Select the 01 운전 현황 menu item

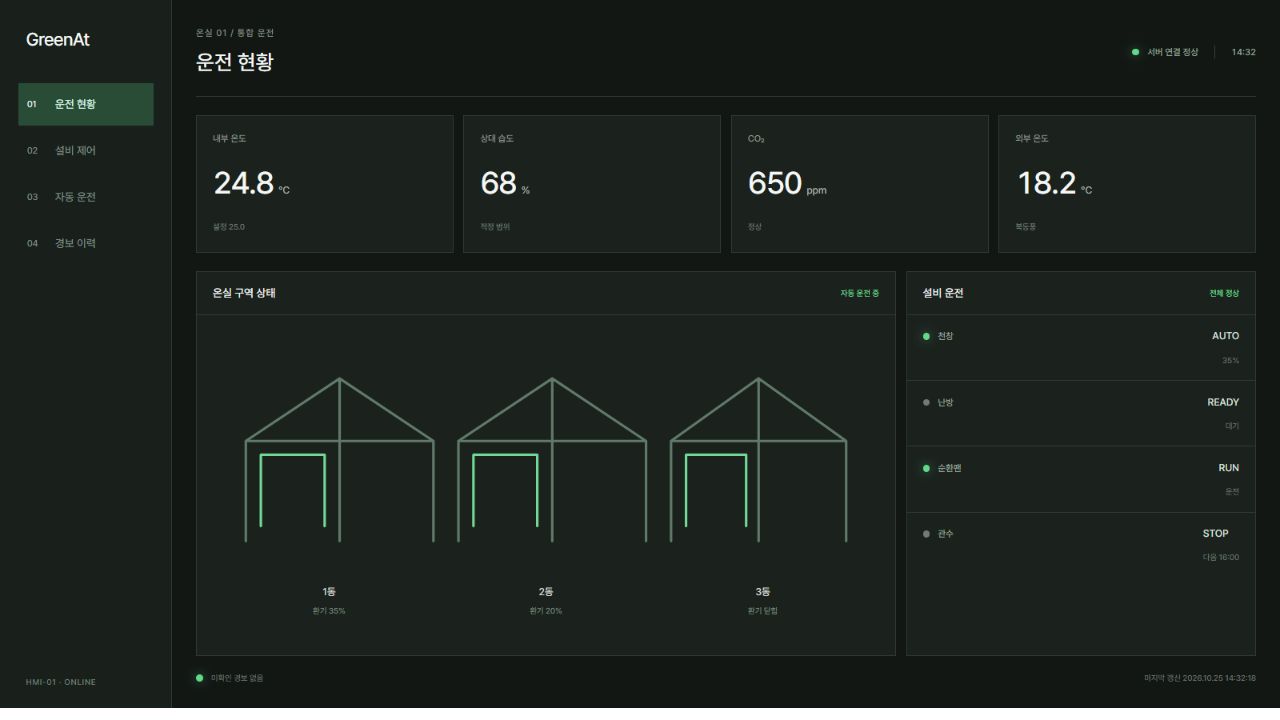pos(86,104)
